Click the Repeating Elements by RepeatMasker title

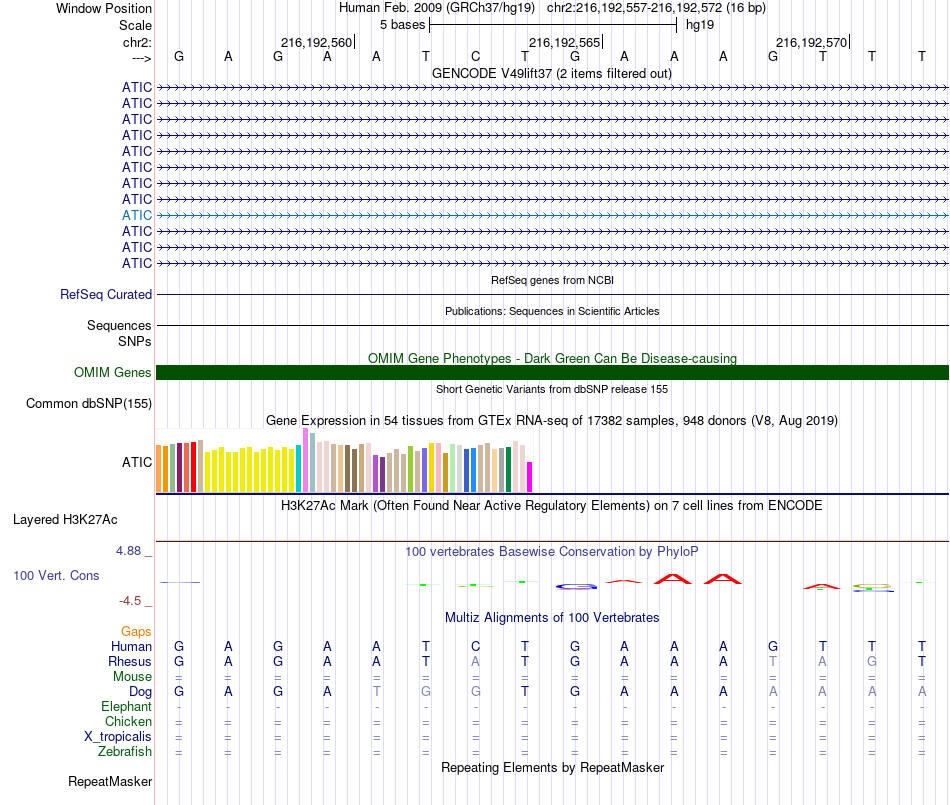point(553,767)
